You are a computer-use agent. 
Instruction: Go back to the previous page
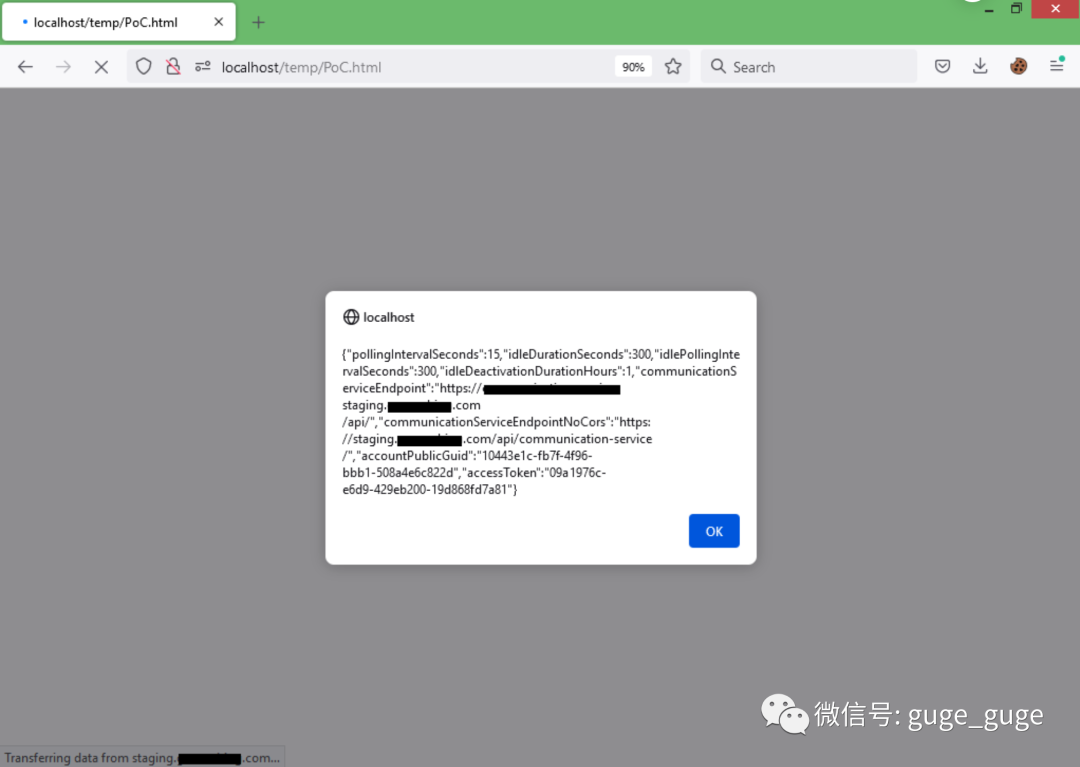[26, 67]
